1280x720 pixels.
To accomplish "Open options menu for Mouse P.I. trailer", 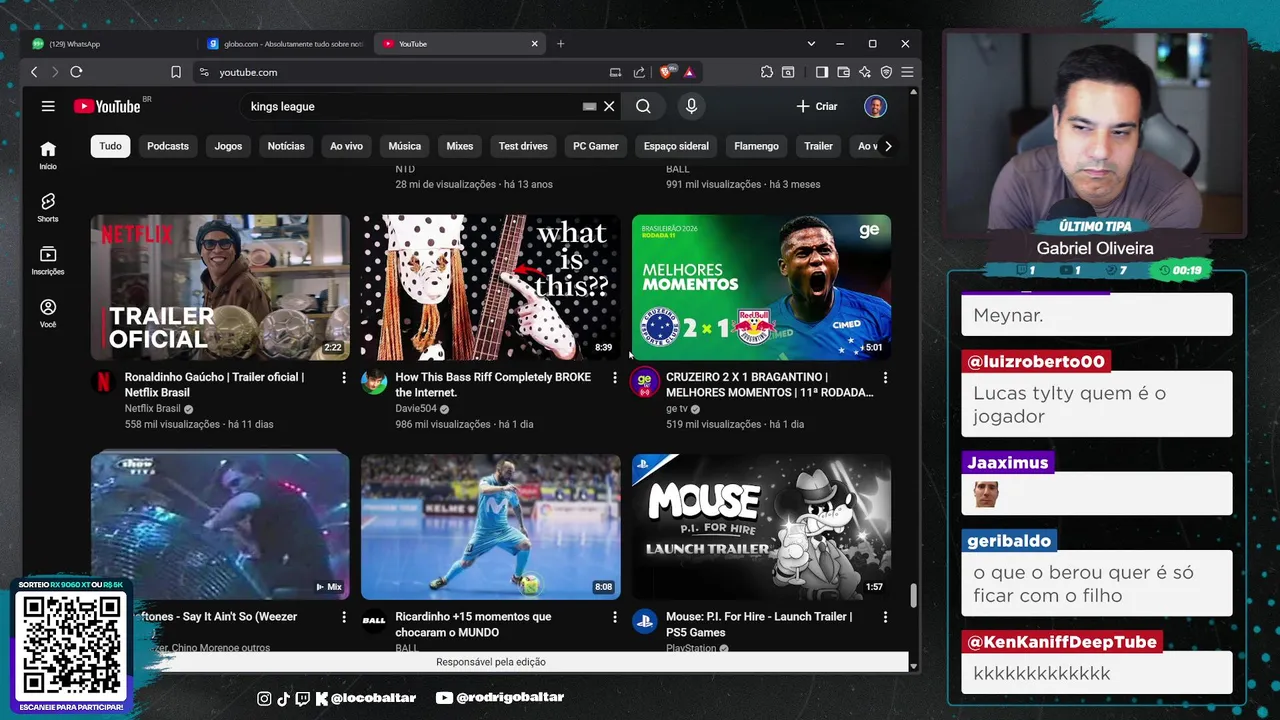I will pos(885,618).
